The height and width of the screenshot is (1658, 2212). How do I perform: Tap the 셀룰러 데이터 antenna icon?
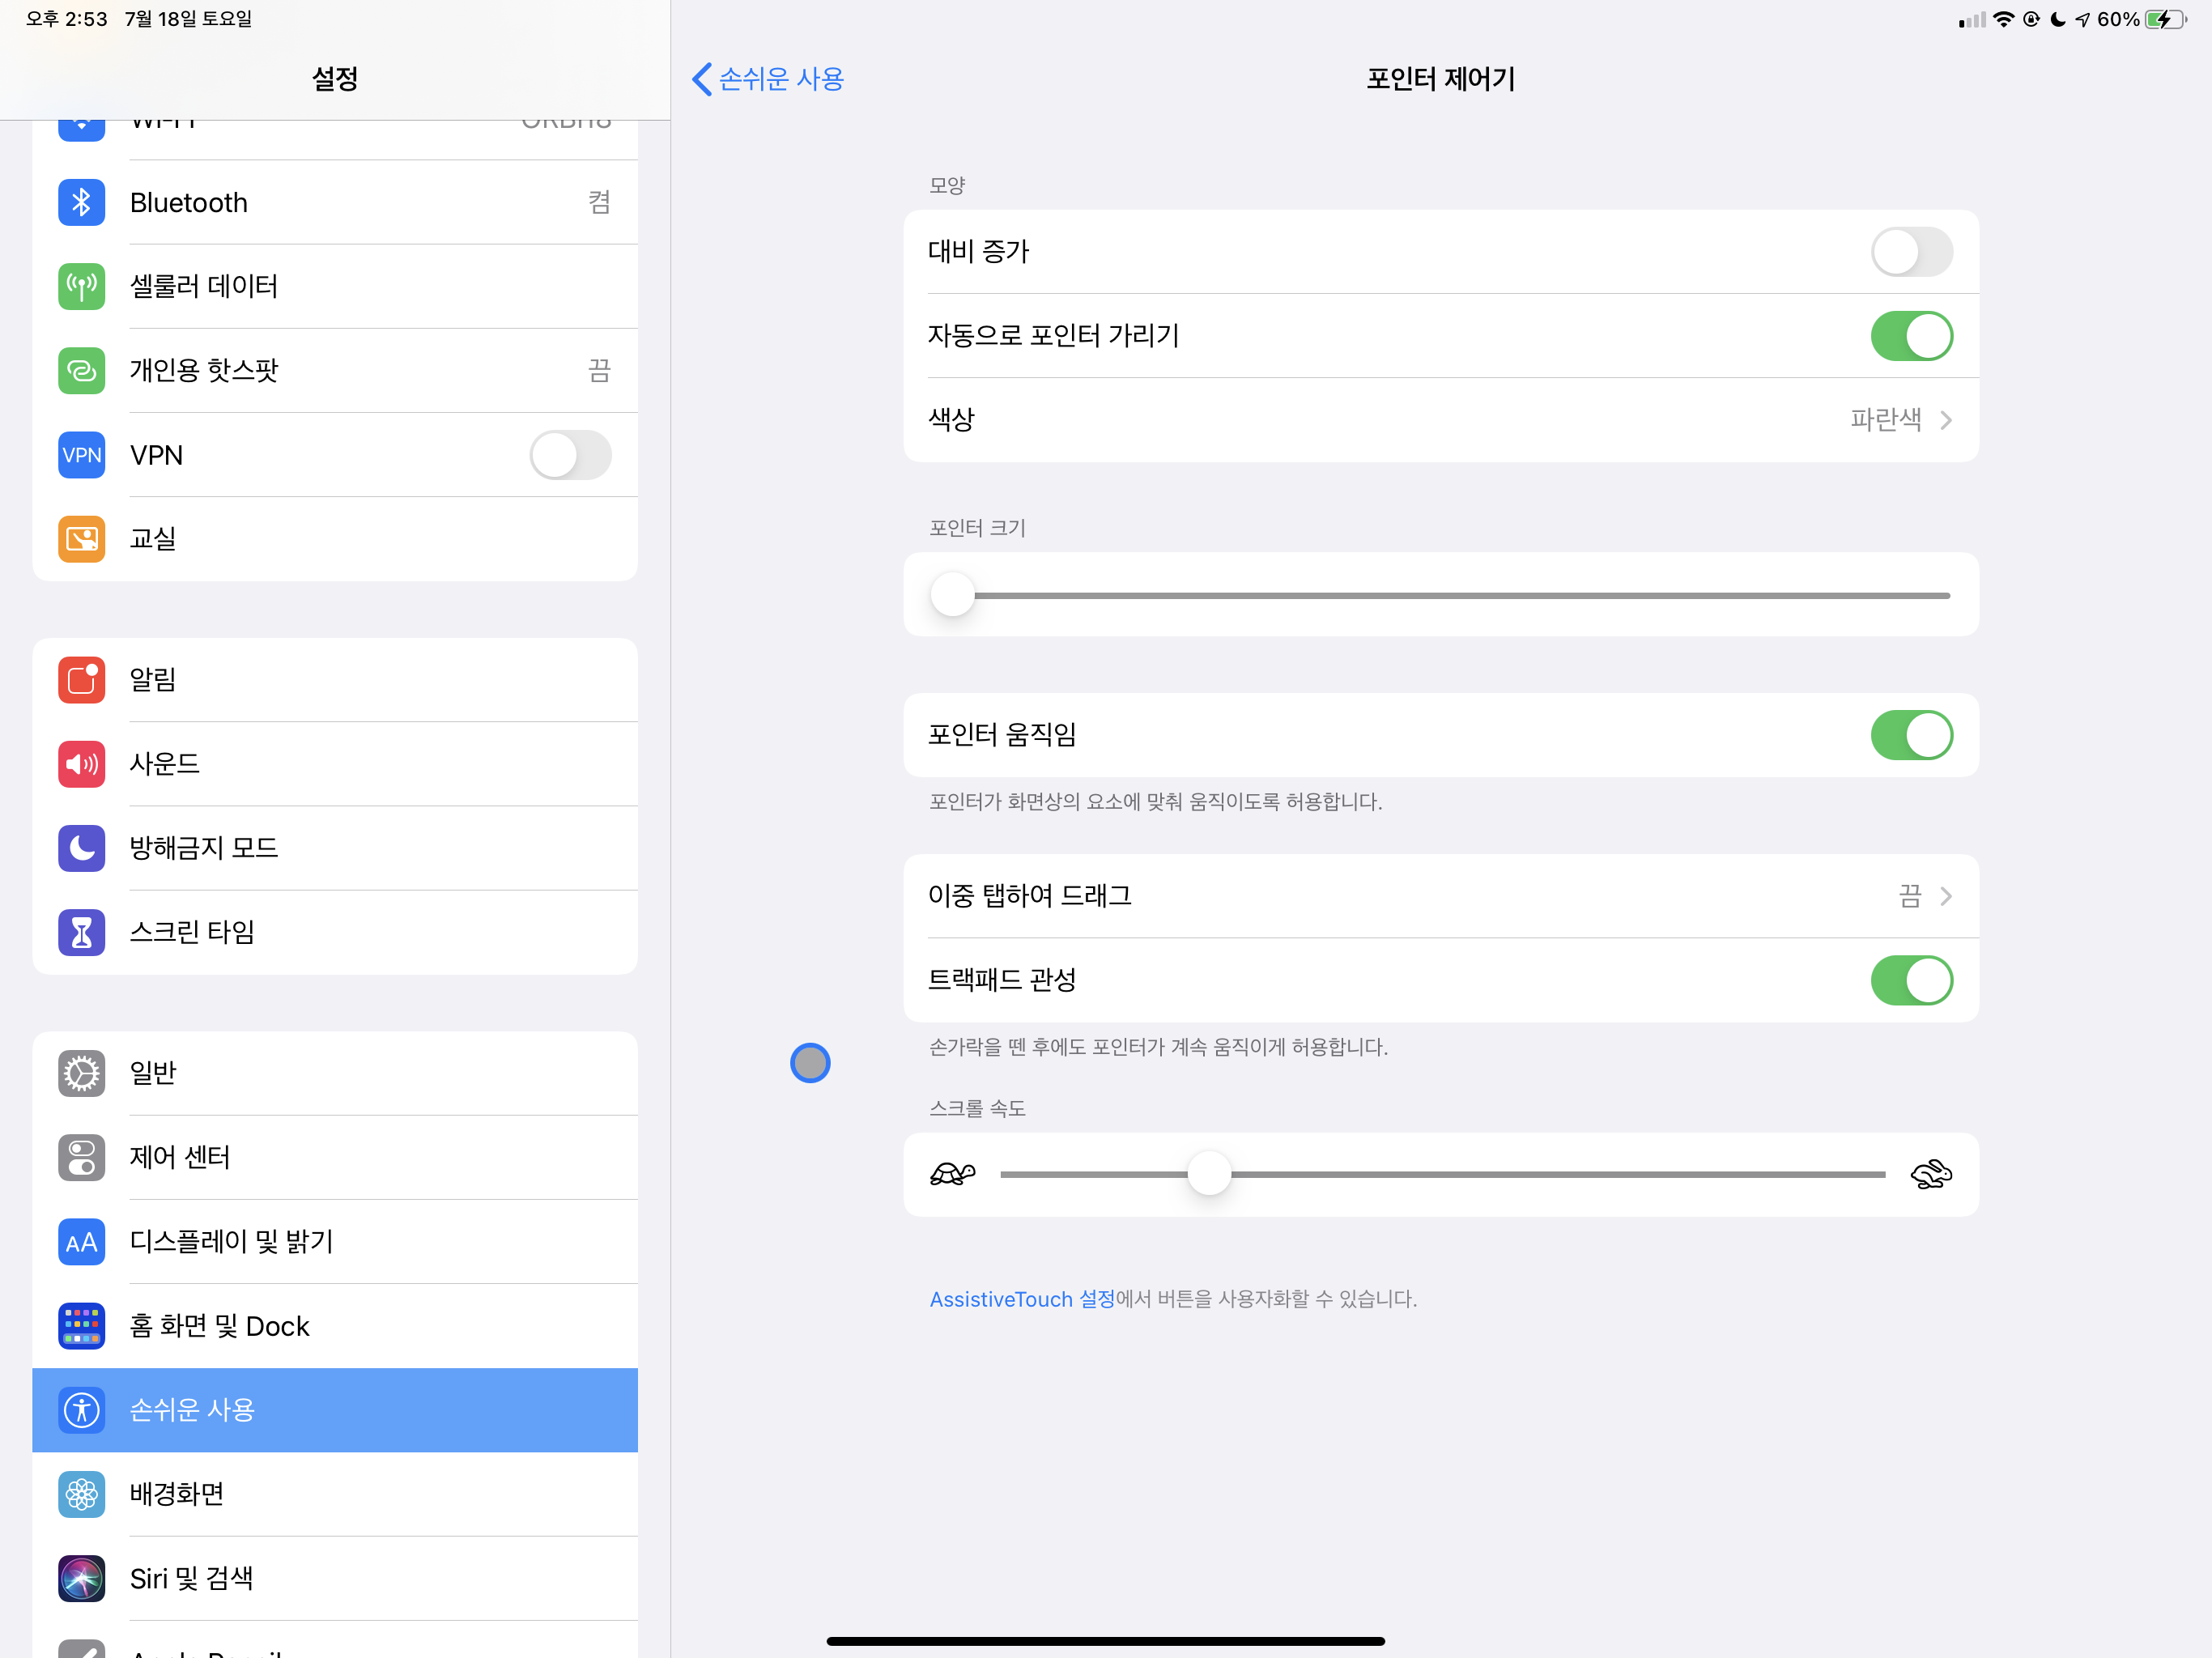click(x=82, y=287)
